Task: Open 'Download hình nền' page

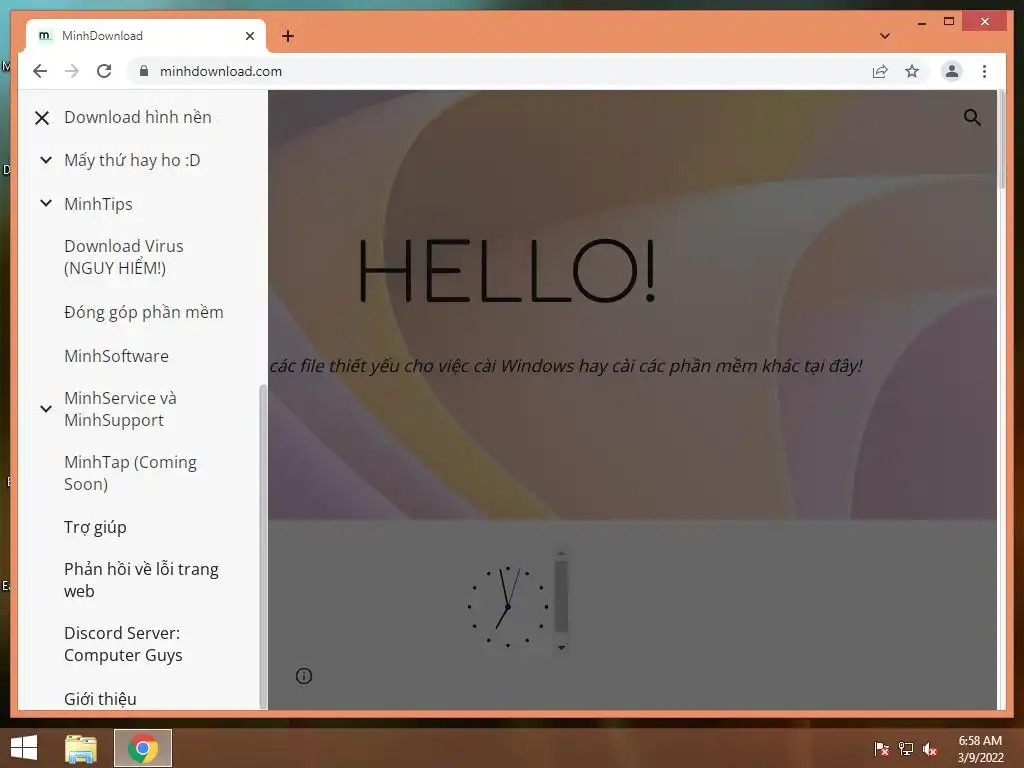Action: tap(138, 117)
